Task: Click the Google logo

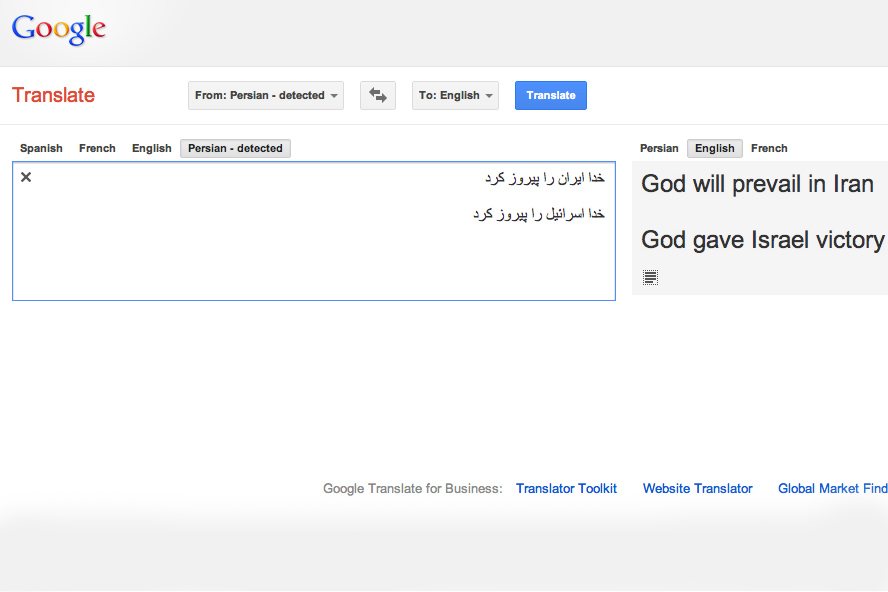Action: point(59,29)
